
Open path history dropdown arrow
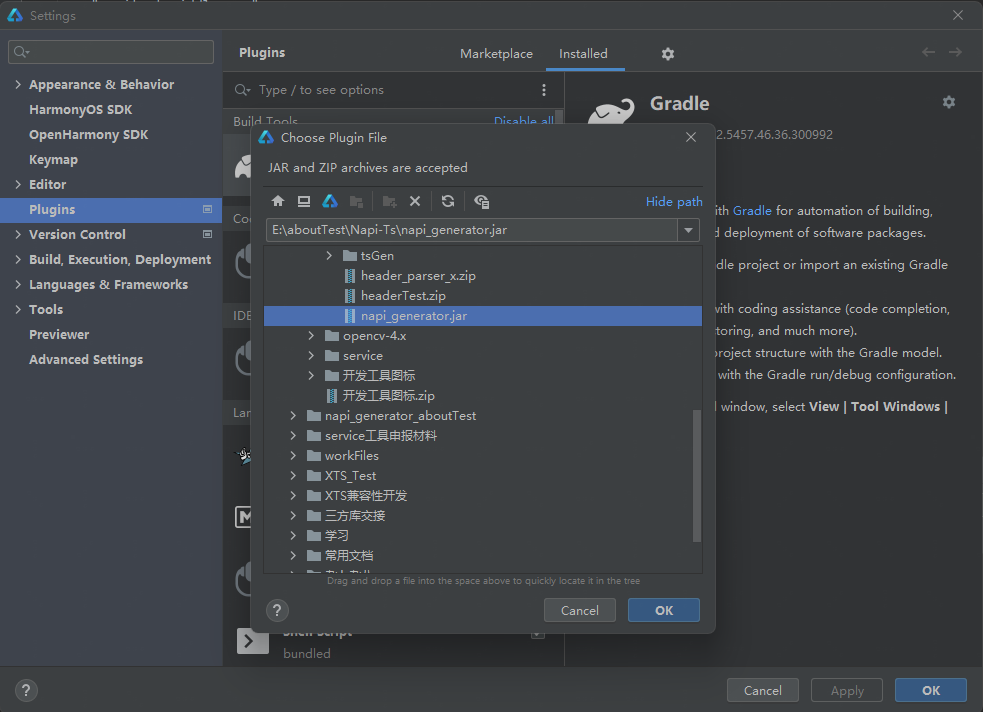pyautogui.click(x=688, y=231)
